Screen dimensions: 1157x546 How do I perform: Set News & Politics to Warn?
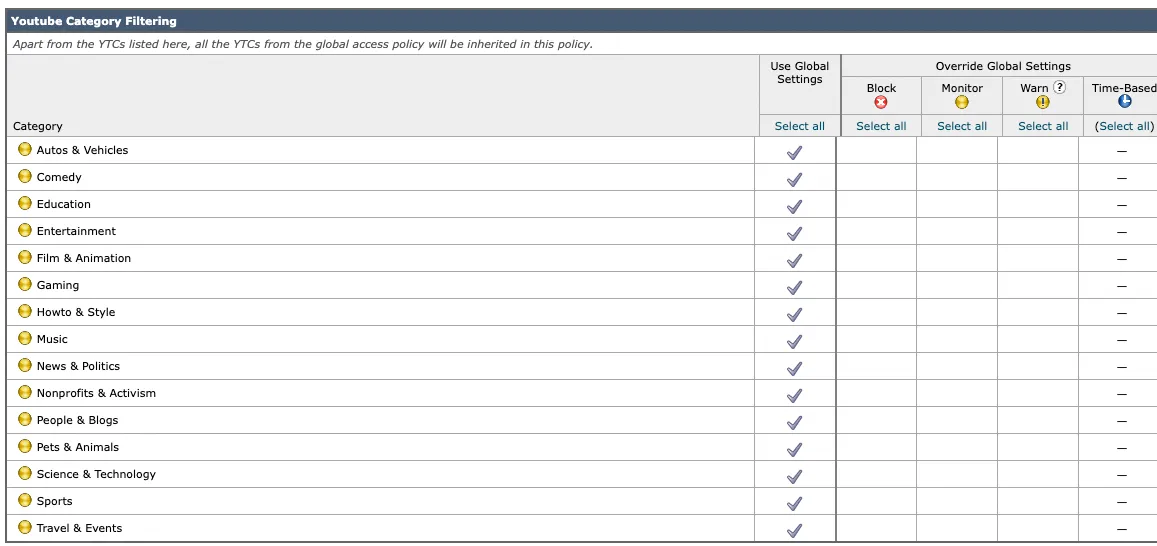click(x=1039, y=367)
